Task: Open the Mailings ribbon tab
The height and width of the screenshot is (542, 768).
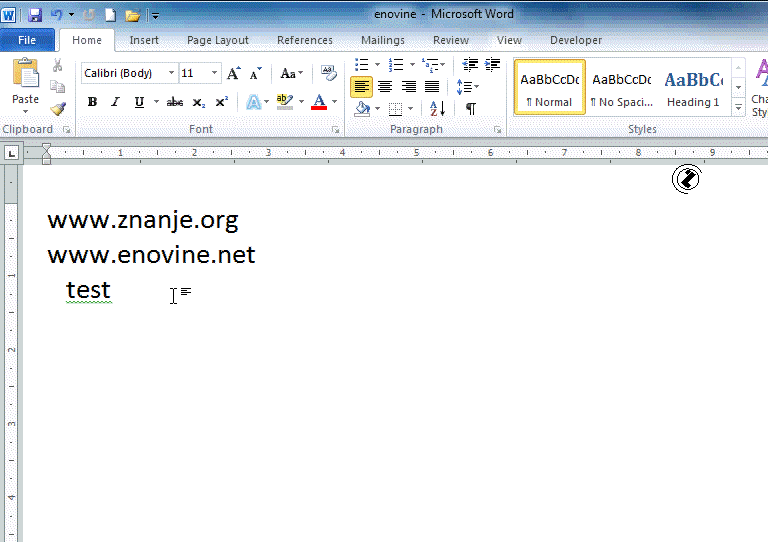Action: click(x=382, y=40)
